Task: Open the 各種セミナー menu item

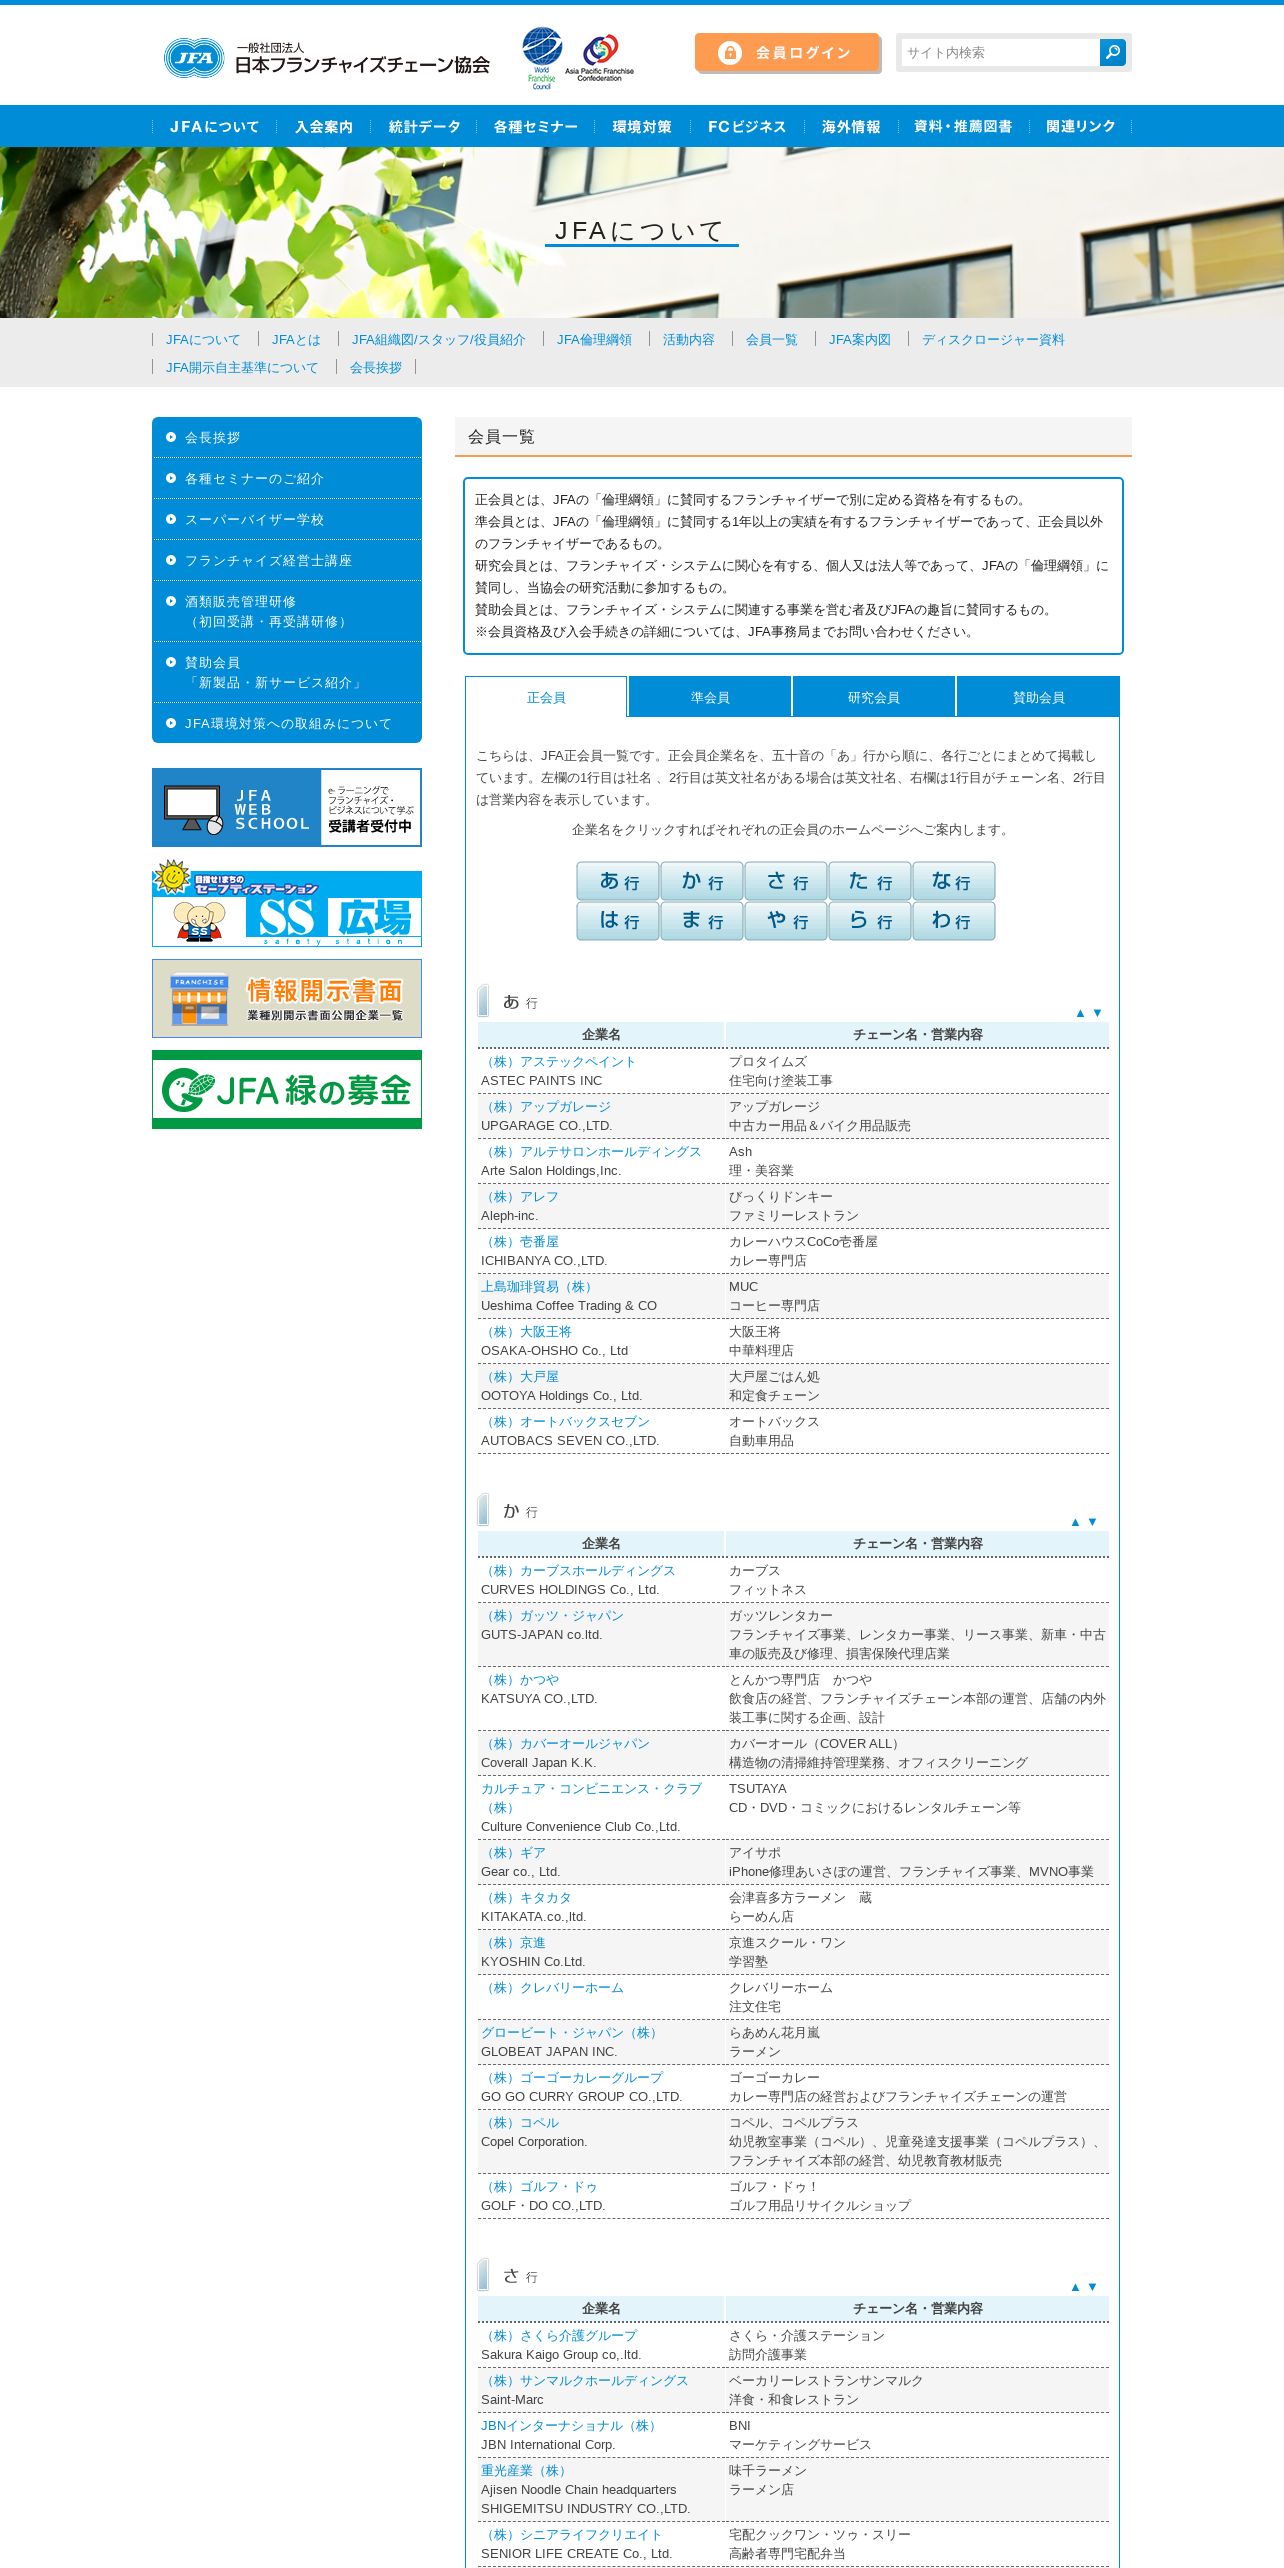Action: tap(535, 127)
